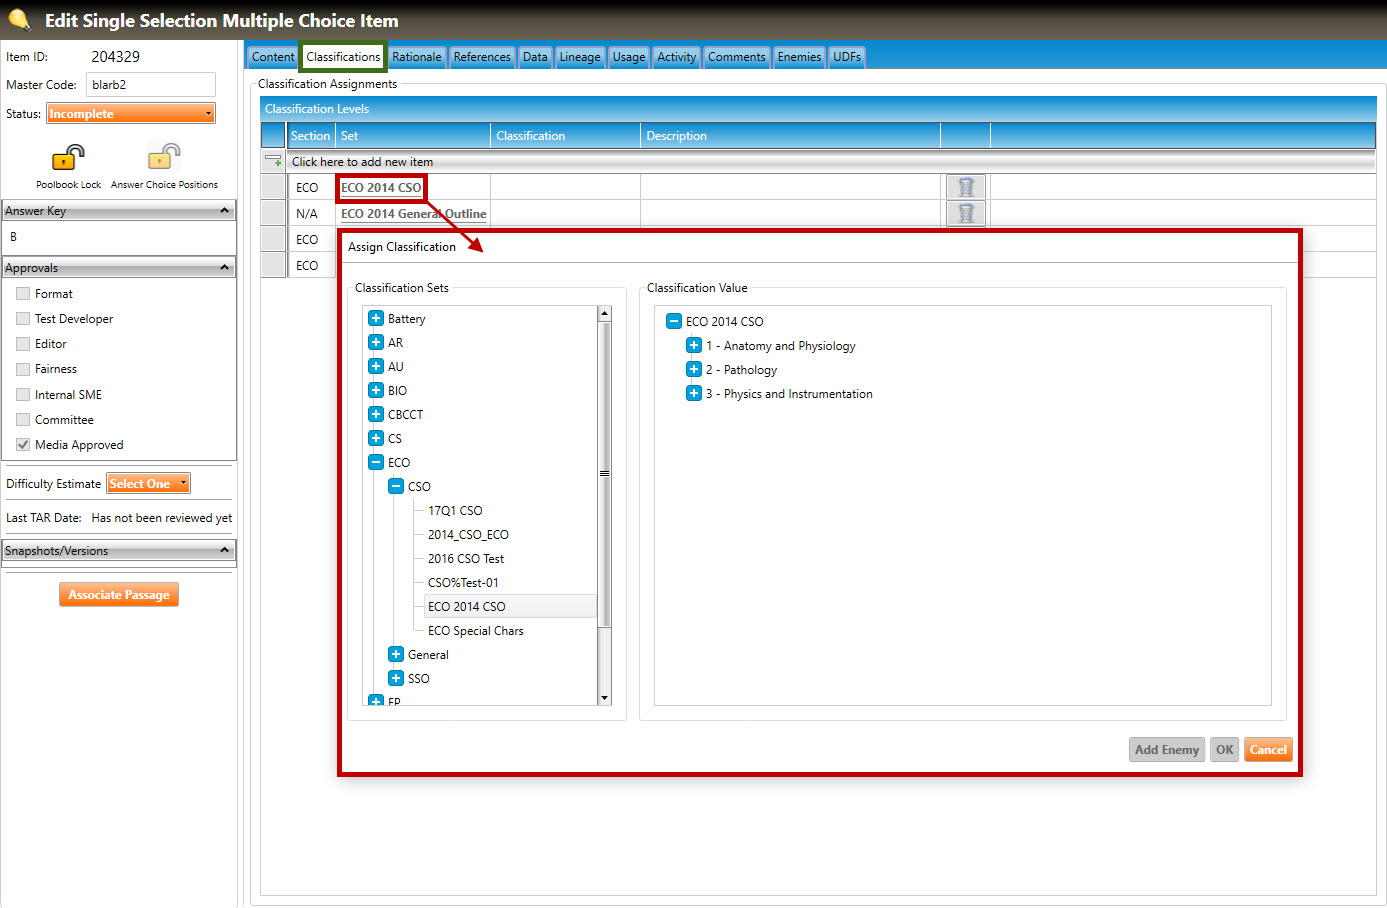Switch to the Rationale tab
Screen dimensions: 1387x908
click(x=416, y=57)
